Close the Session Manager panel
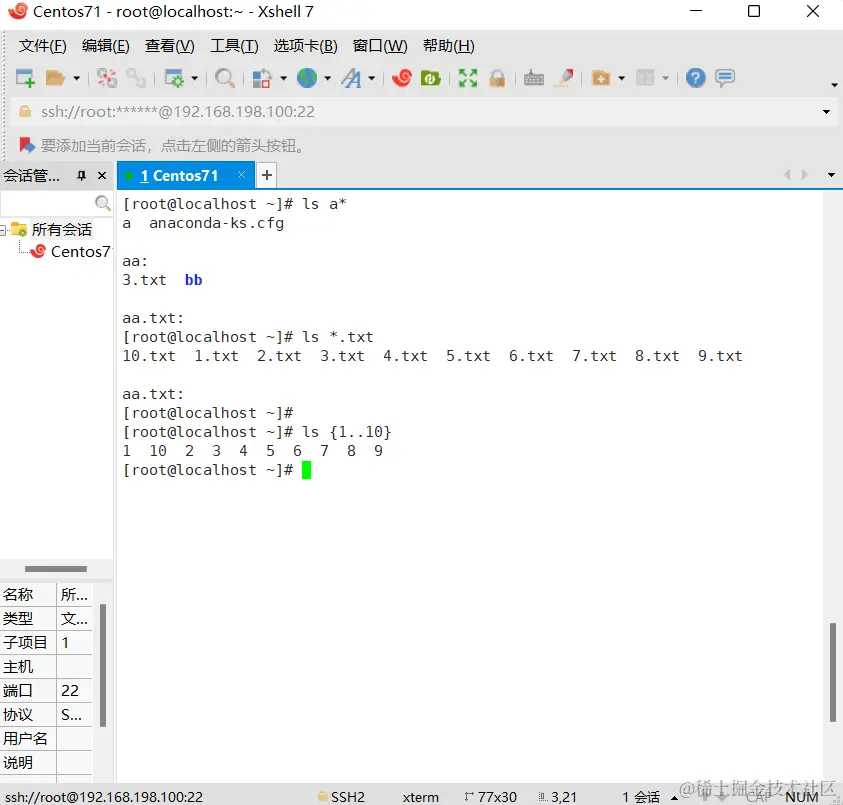This screenshot has width=843, height=805. pos(102,176)
